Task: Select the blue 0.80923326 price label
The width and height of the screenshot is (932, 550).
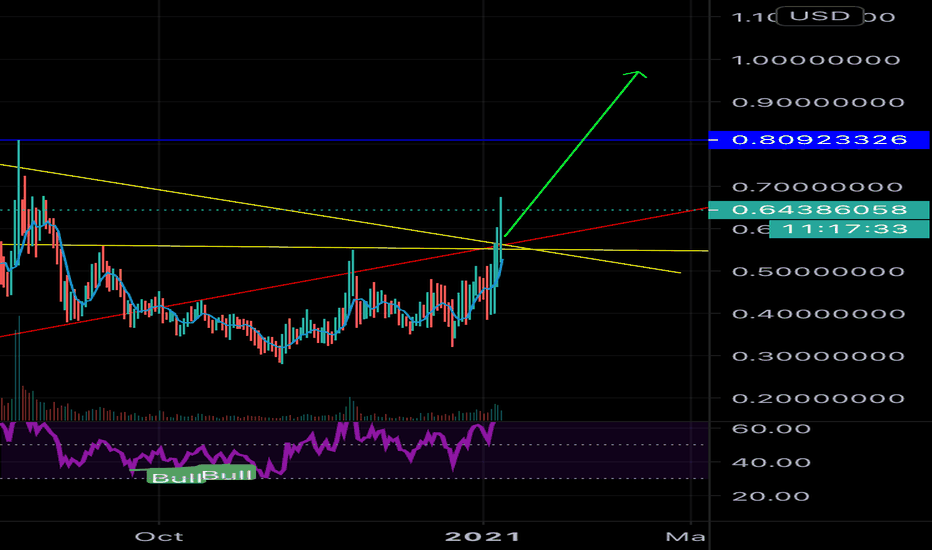Action: coord(819,140)
